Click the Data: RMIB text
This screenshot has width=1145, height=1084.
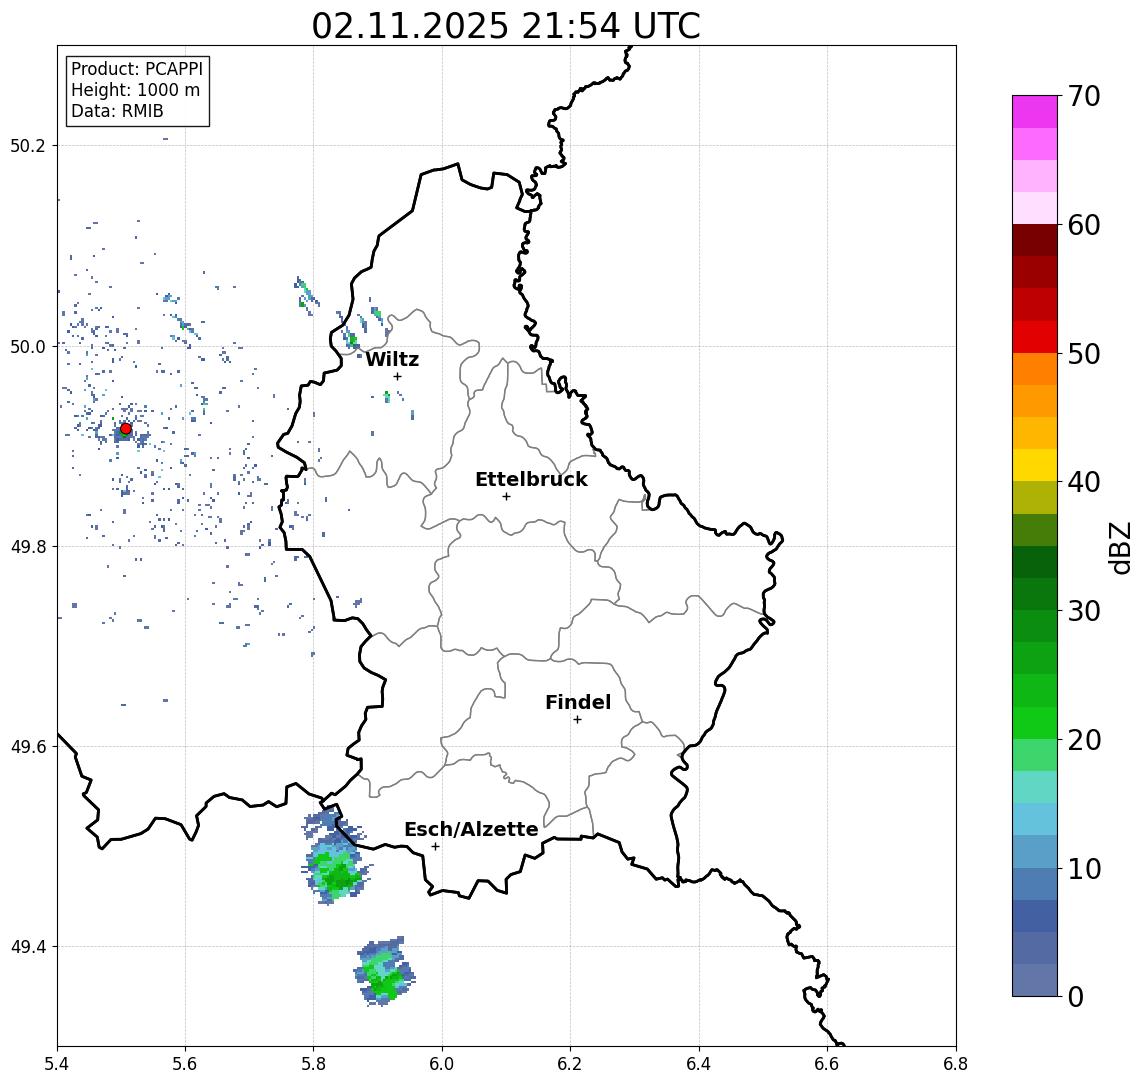tap(117, 111)
